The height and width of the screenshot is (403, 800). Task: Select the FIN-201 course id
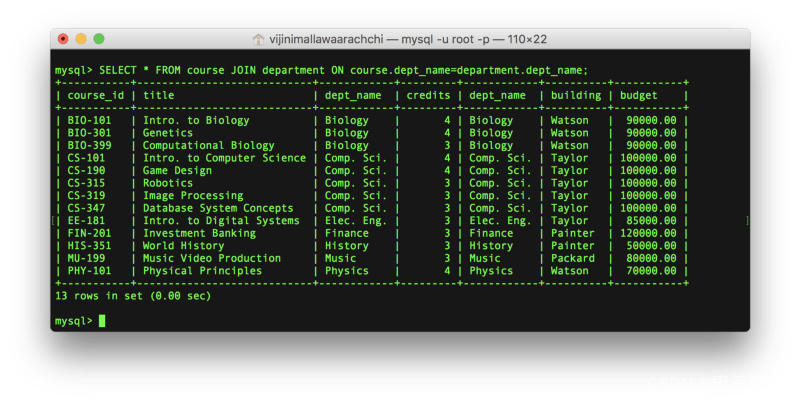89,233
